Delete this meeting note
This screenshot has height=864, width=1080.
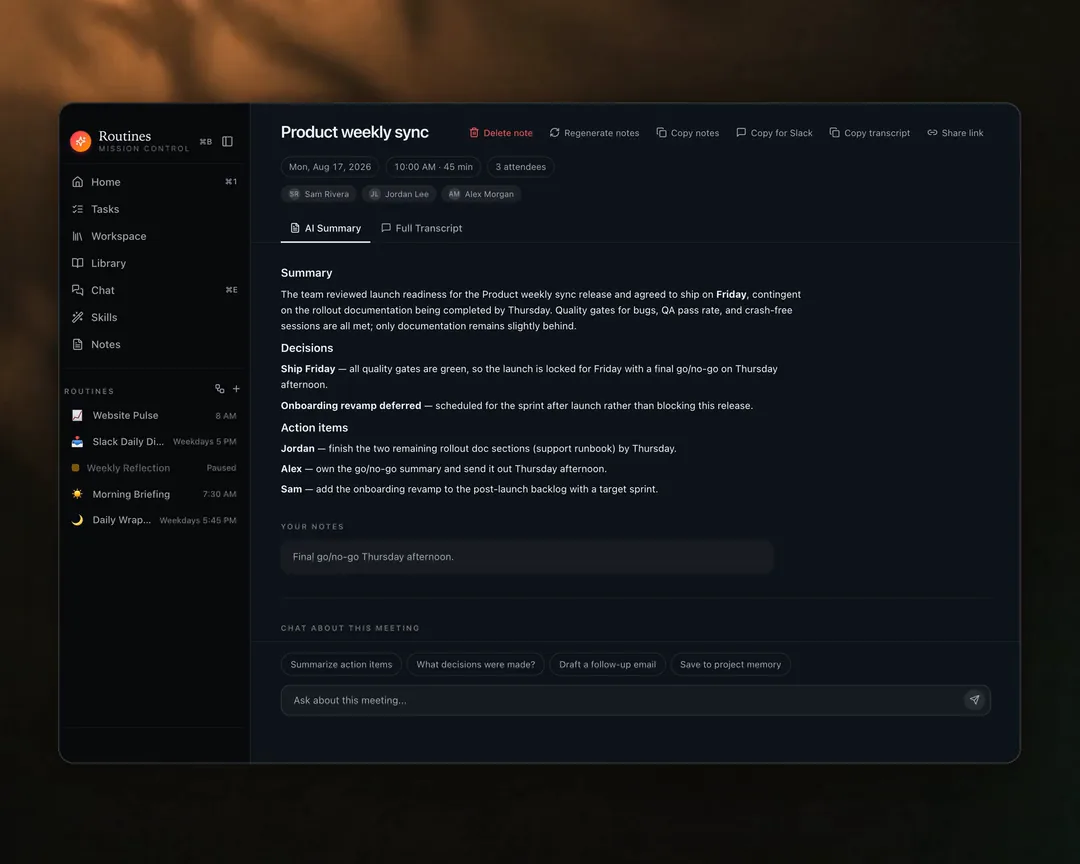[x=501, y=133]
